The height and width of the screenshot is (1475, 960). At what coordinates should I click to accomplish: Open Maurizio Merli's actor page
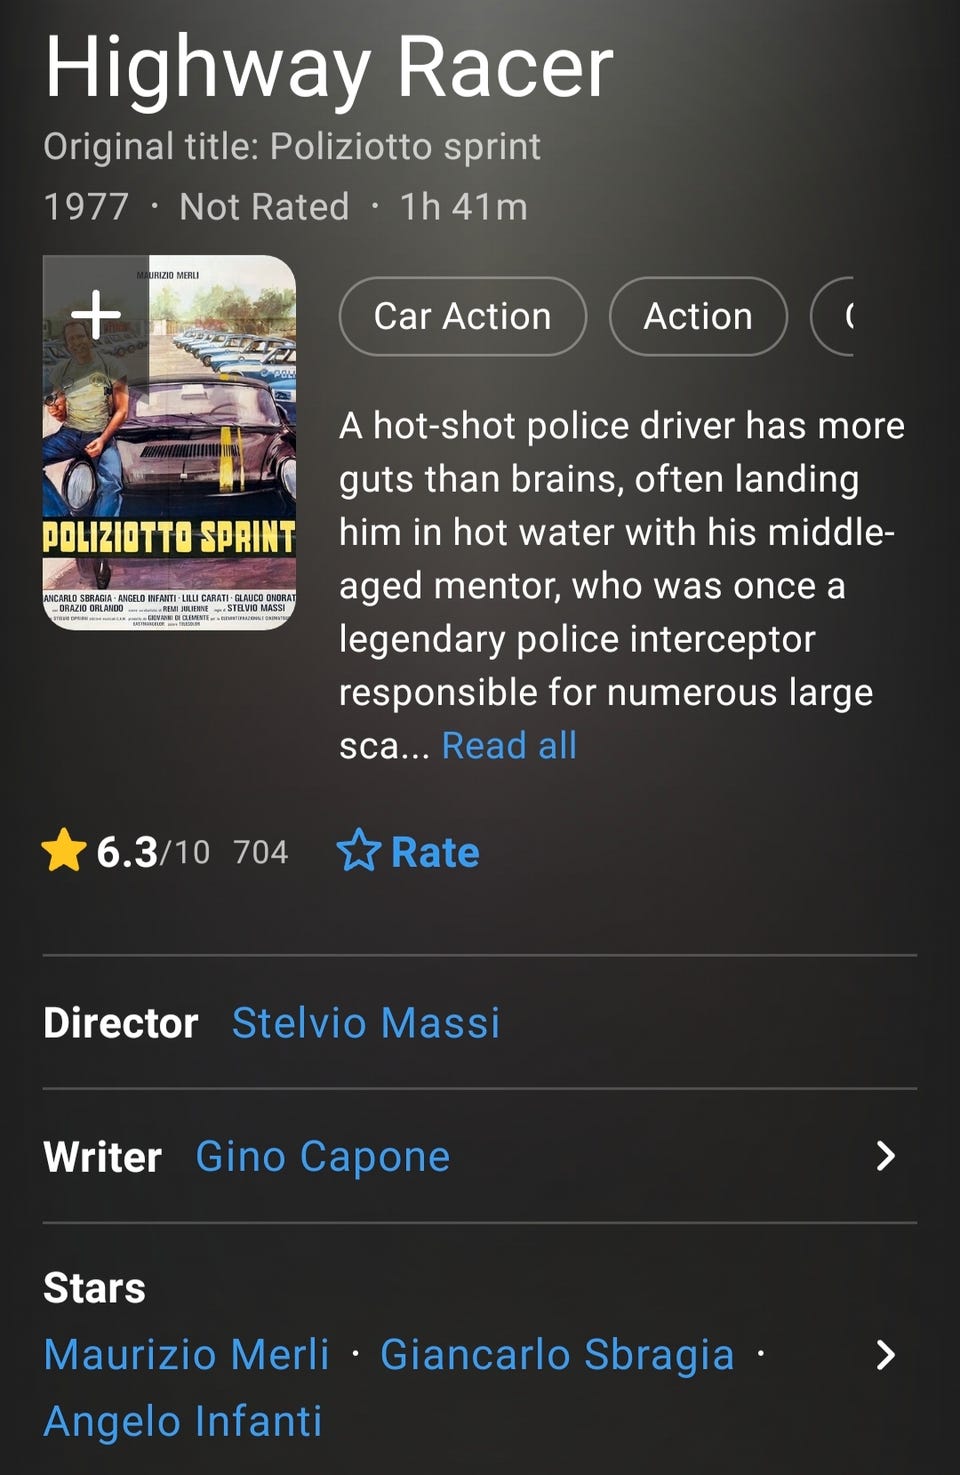pos(187,1355)
